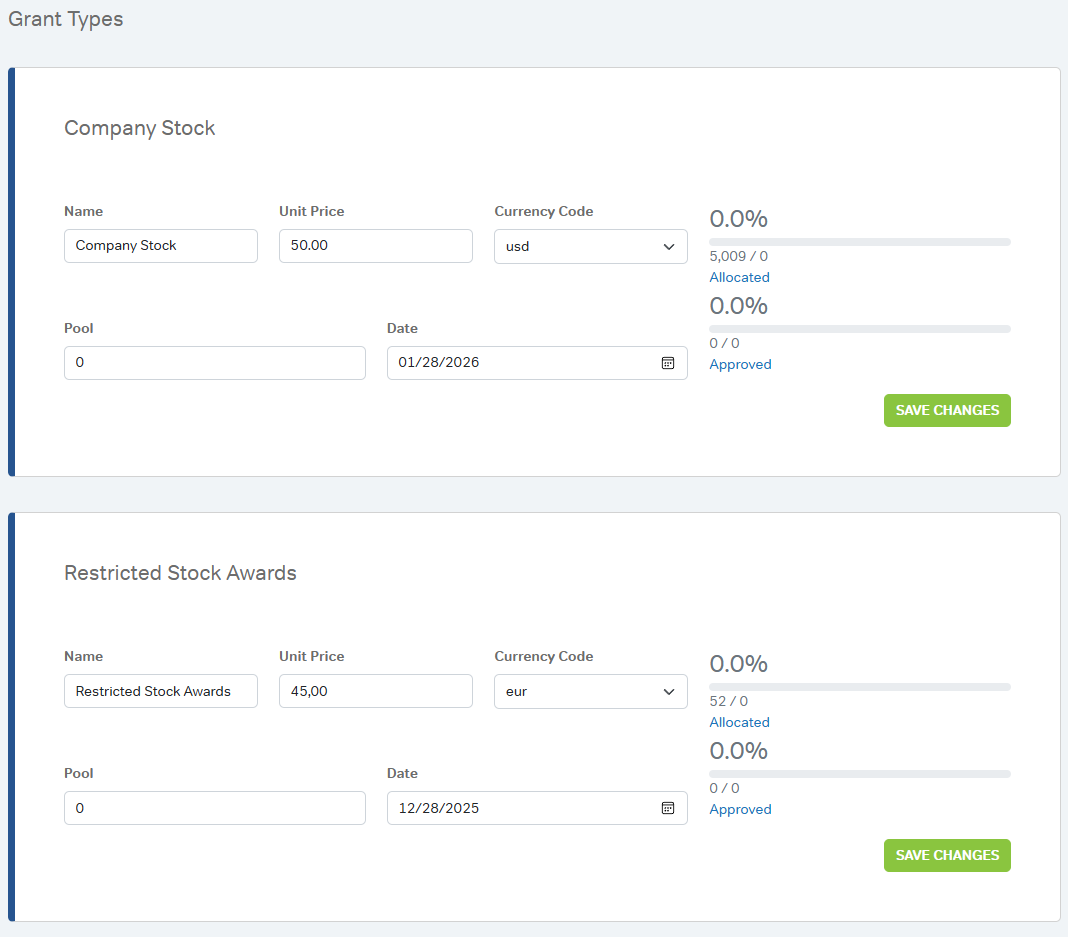Click the date field showing 01/28/2026
Screen dimensions: 1068x937
pyautogui.click(x=520, y=363)
